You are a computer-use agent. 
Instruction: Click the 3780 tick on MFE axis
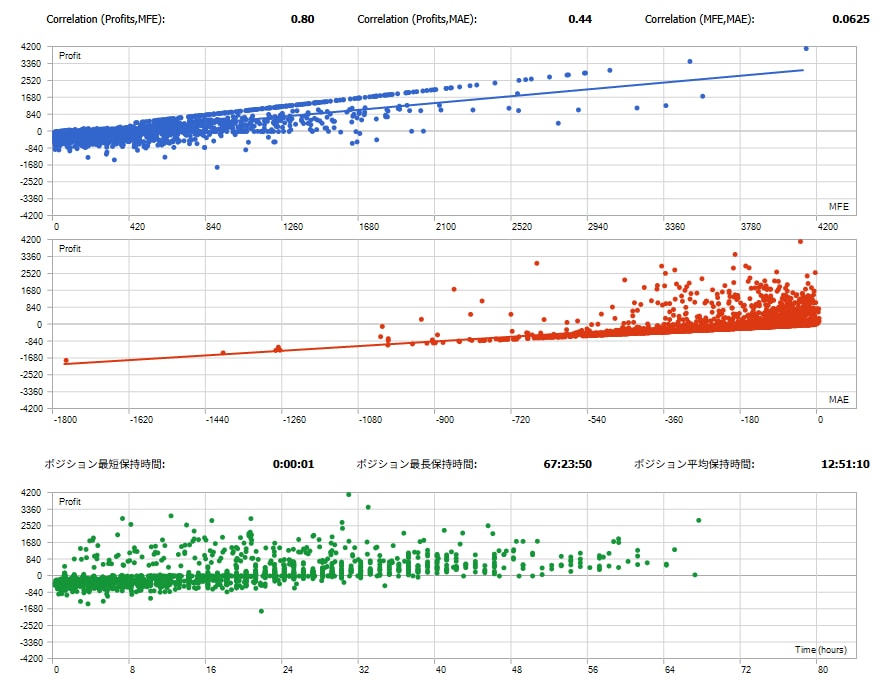click(751, 227)
